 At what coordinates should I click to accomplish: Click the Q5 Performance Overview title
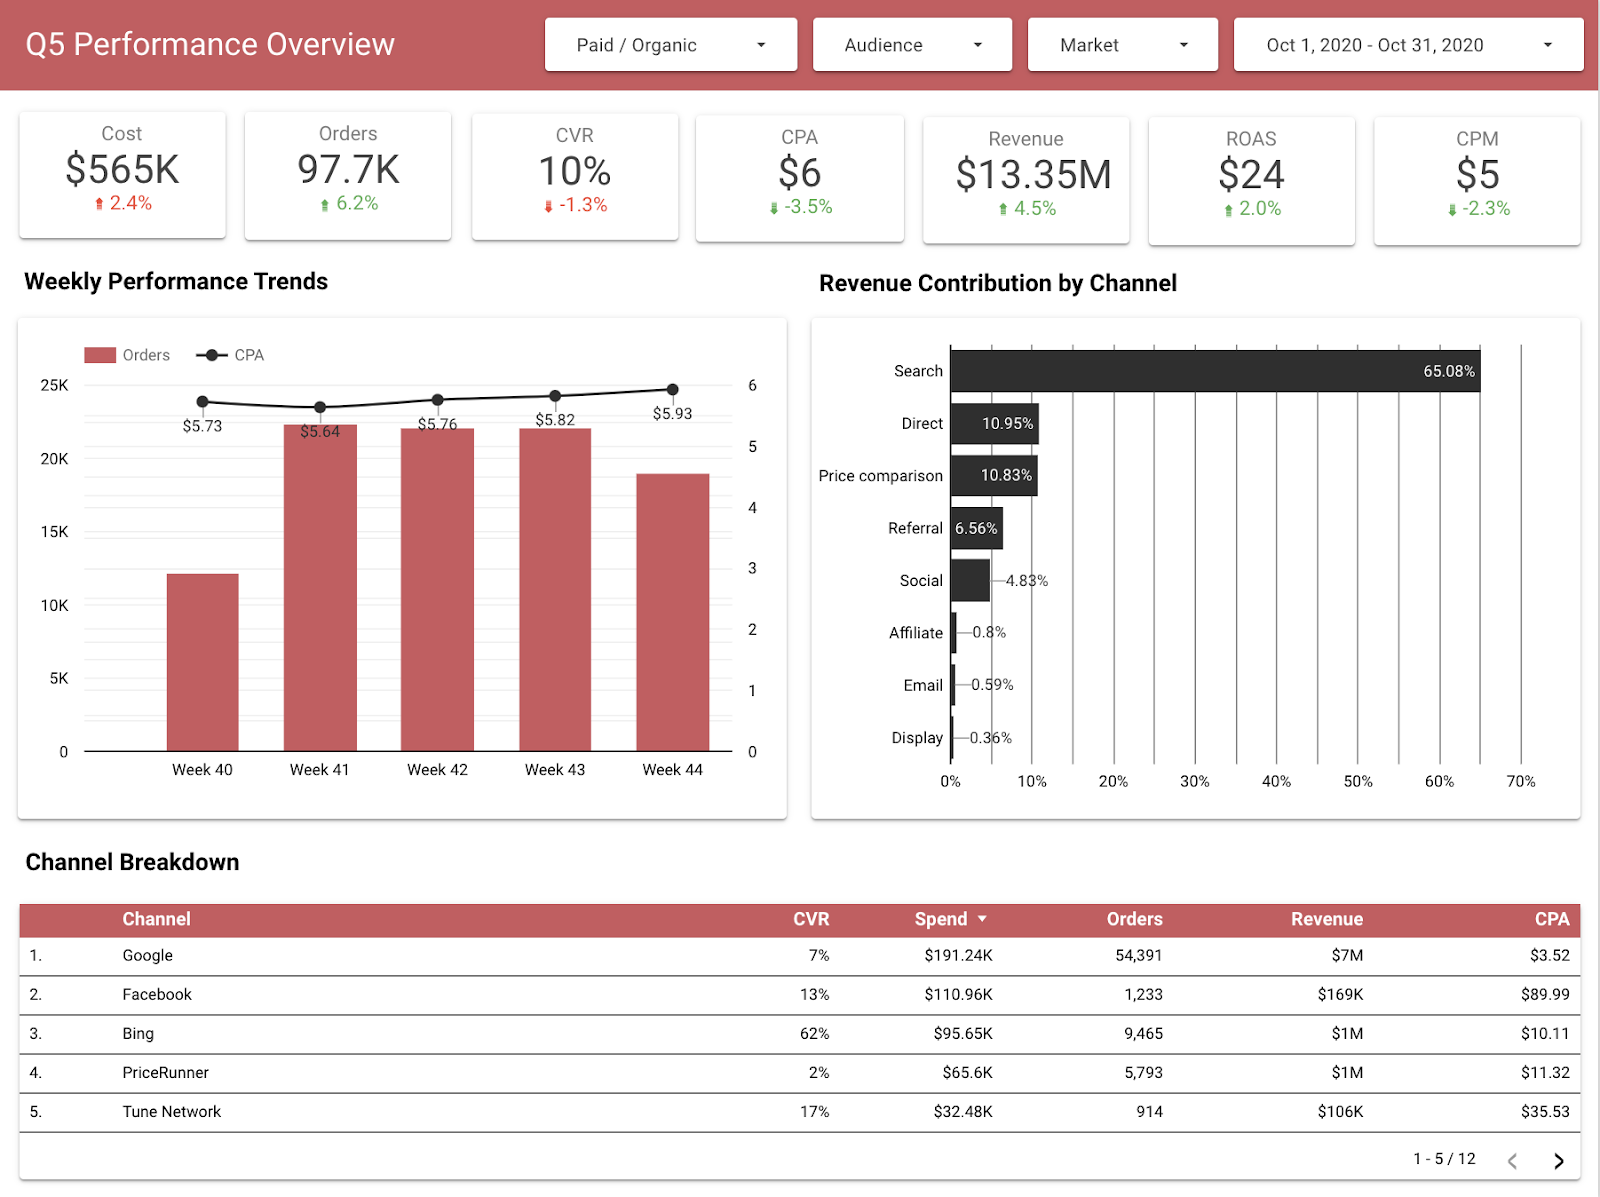point(210,44)
